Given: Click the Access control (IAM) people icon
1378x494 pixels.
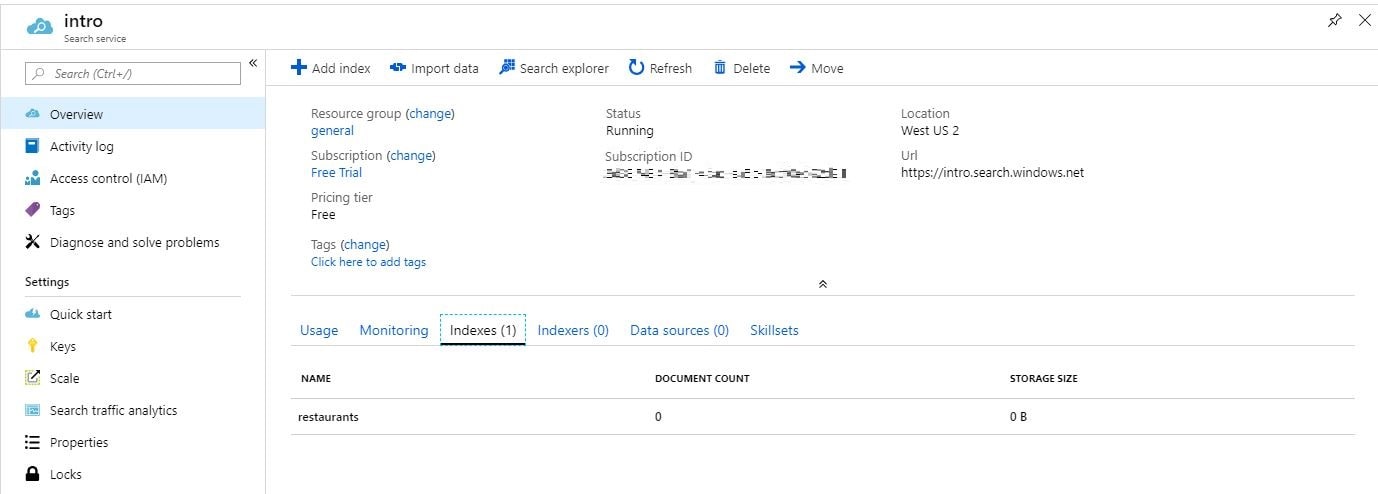Looking at the screenshot, I should coord(32,179).
